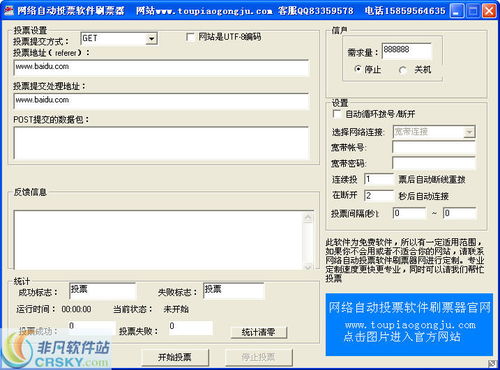Image resolution: width=500 pixels, height=370 pixels.
Task: Click the 开始投票 button
Action: [175, 357]
